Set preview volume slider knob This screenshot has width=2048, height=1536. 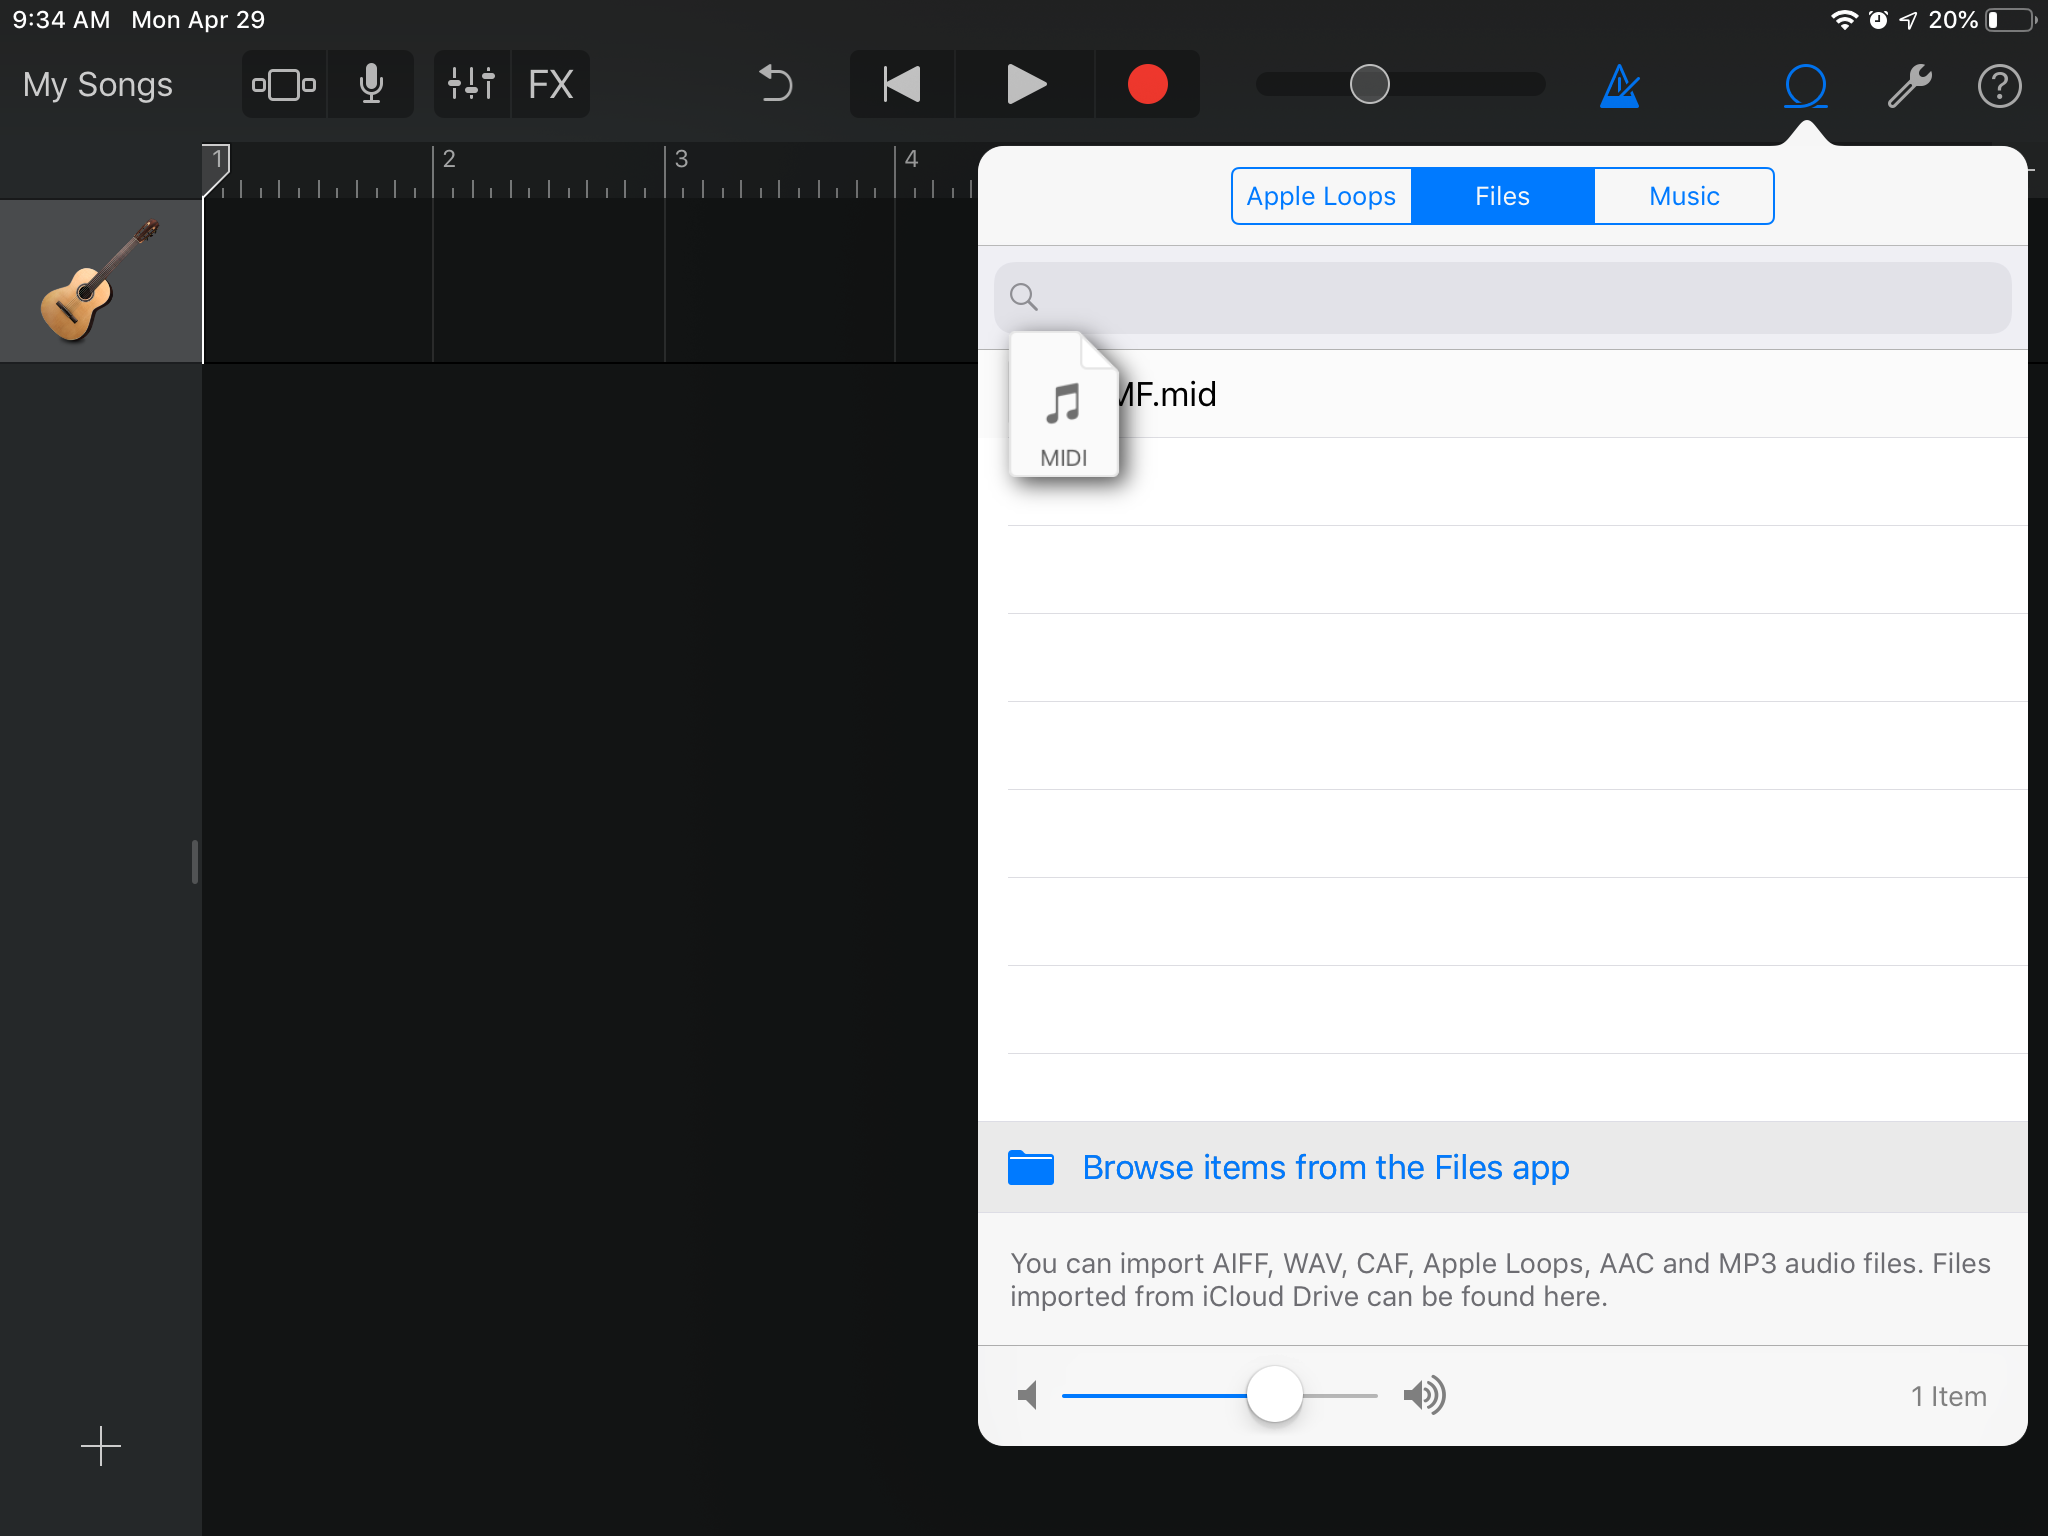click(x=1274, y=1394)
